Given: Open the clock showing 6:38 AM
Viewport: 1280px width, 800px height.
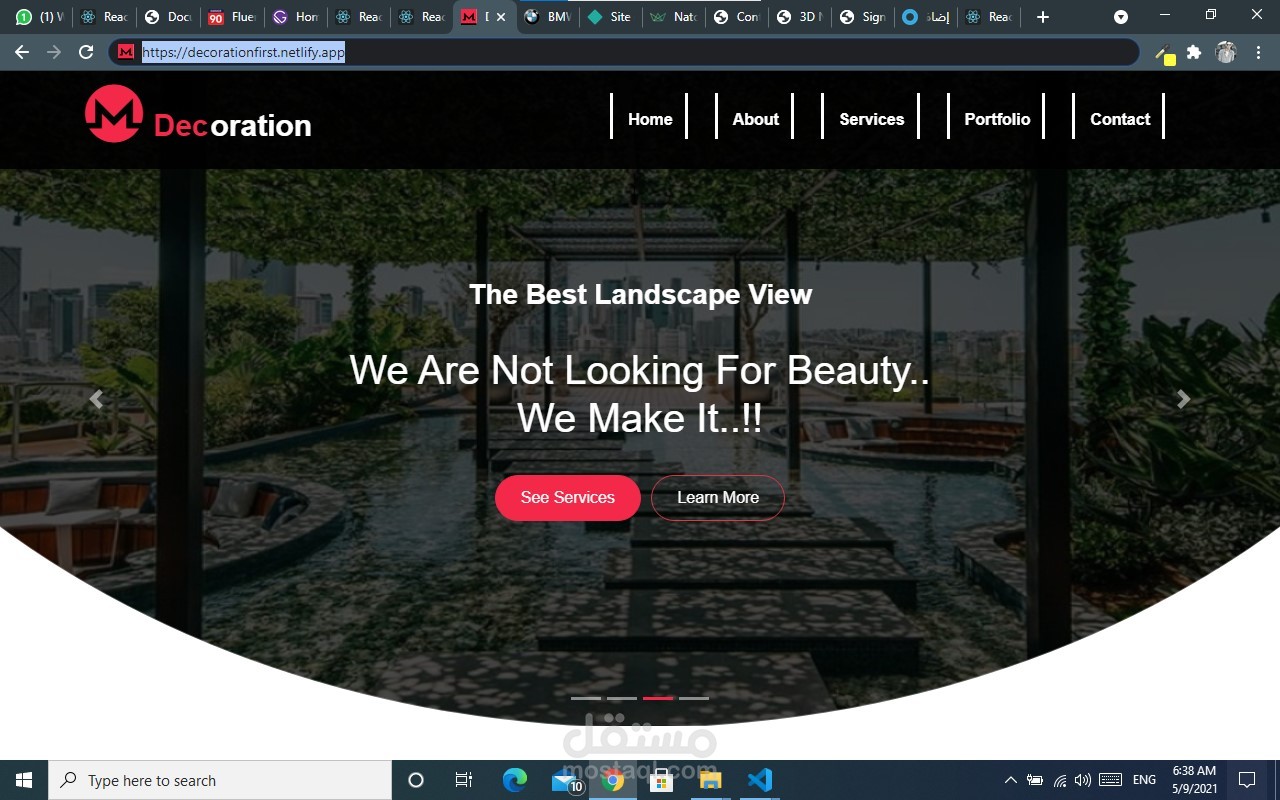Looking at the screenshot, I should point(1194,780).
